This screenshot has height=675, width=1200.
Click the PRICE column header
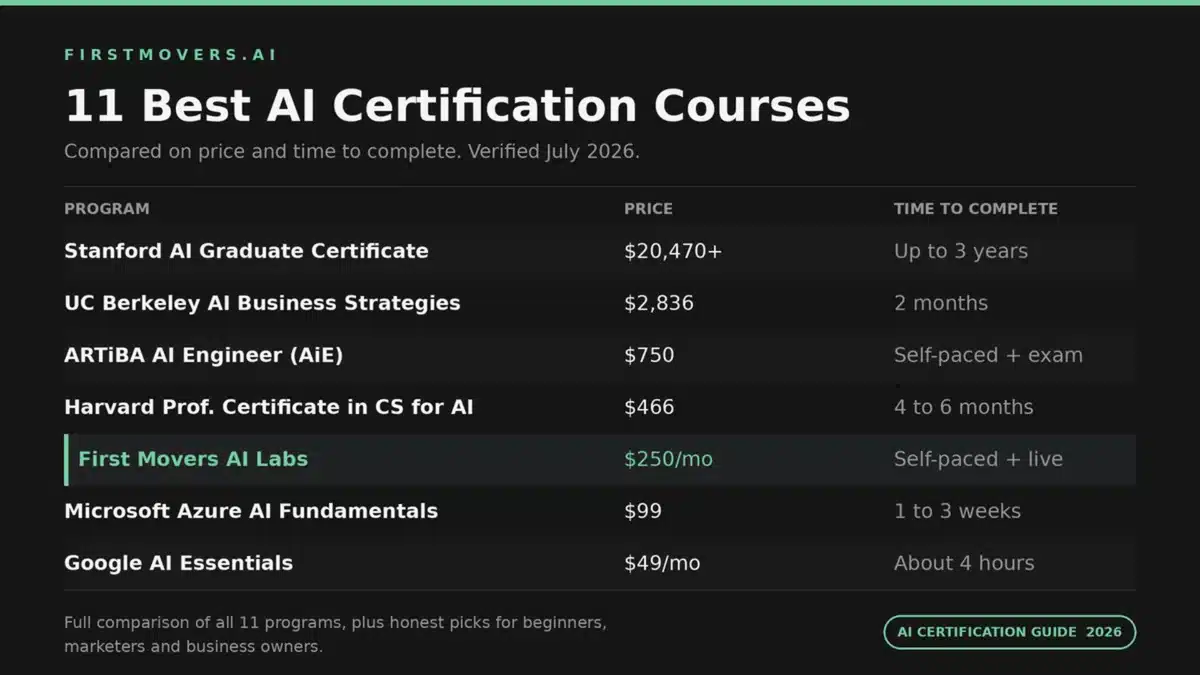(x=648, y=209)
